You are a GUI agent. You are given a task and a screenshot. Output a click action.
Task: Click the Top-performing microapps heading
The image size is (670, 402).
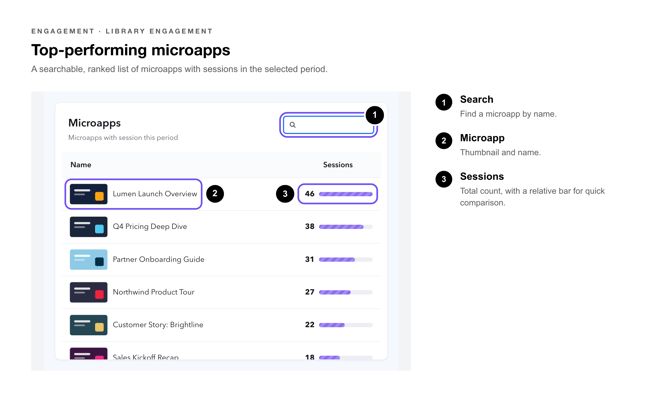[x=131, y=50]
